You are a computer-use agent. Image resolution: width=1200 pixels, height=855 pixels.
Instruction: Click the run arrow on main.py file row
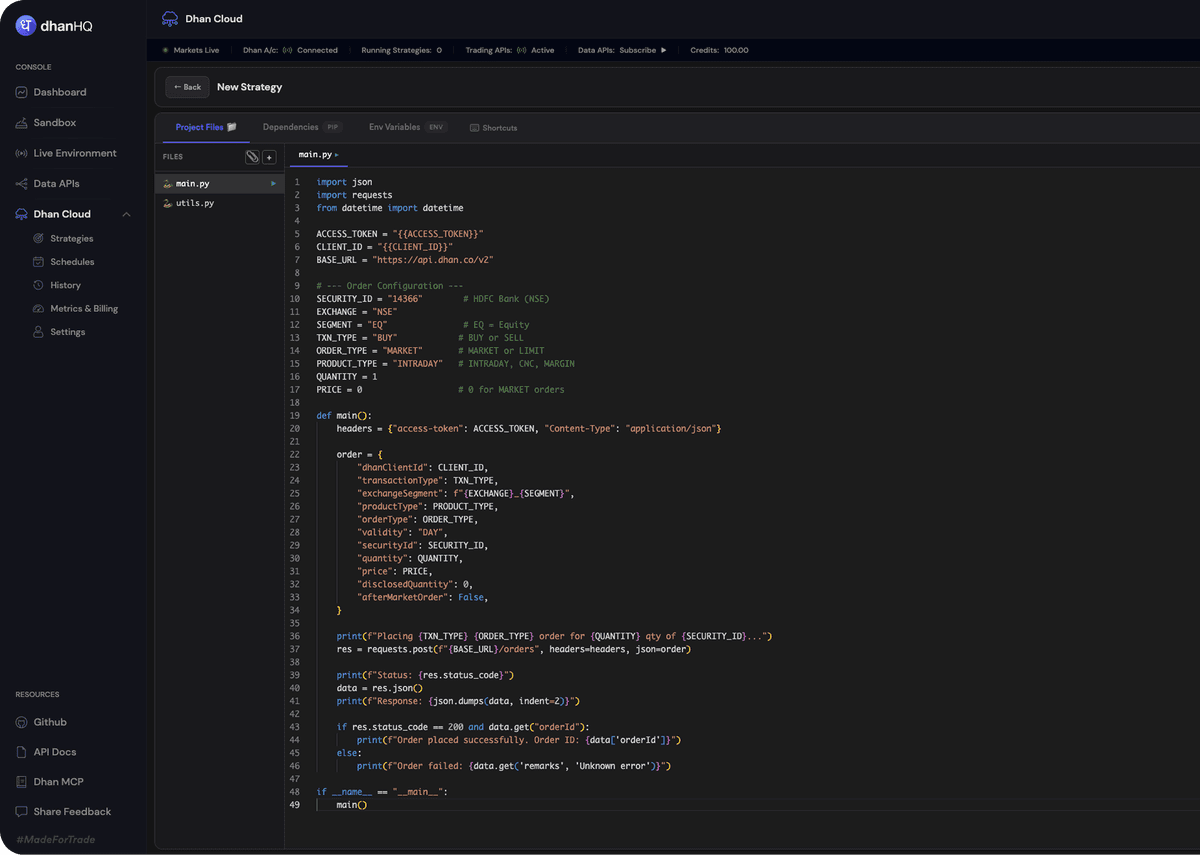click(273, 184)
